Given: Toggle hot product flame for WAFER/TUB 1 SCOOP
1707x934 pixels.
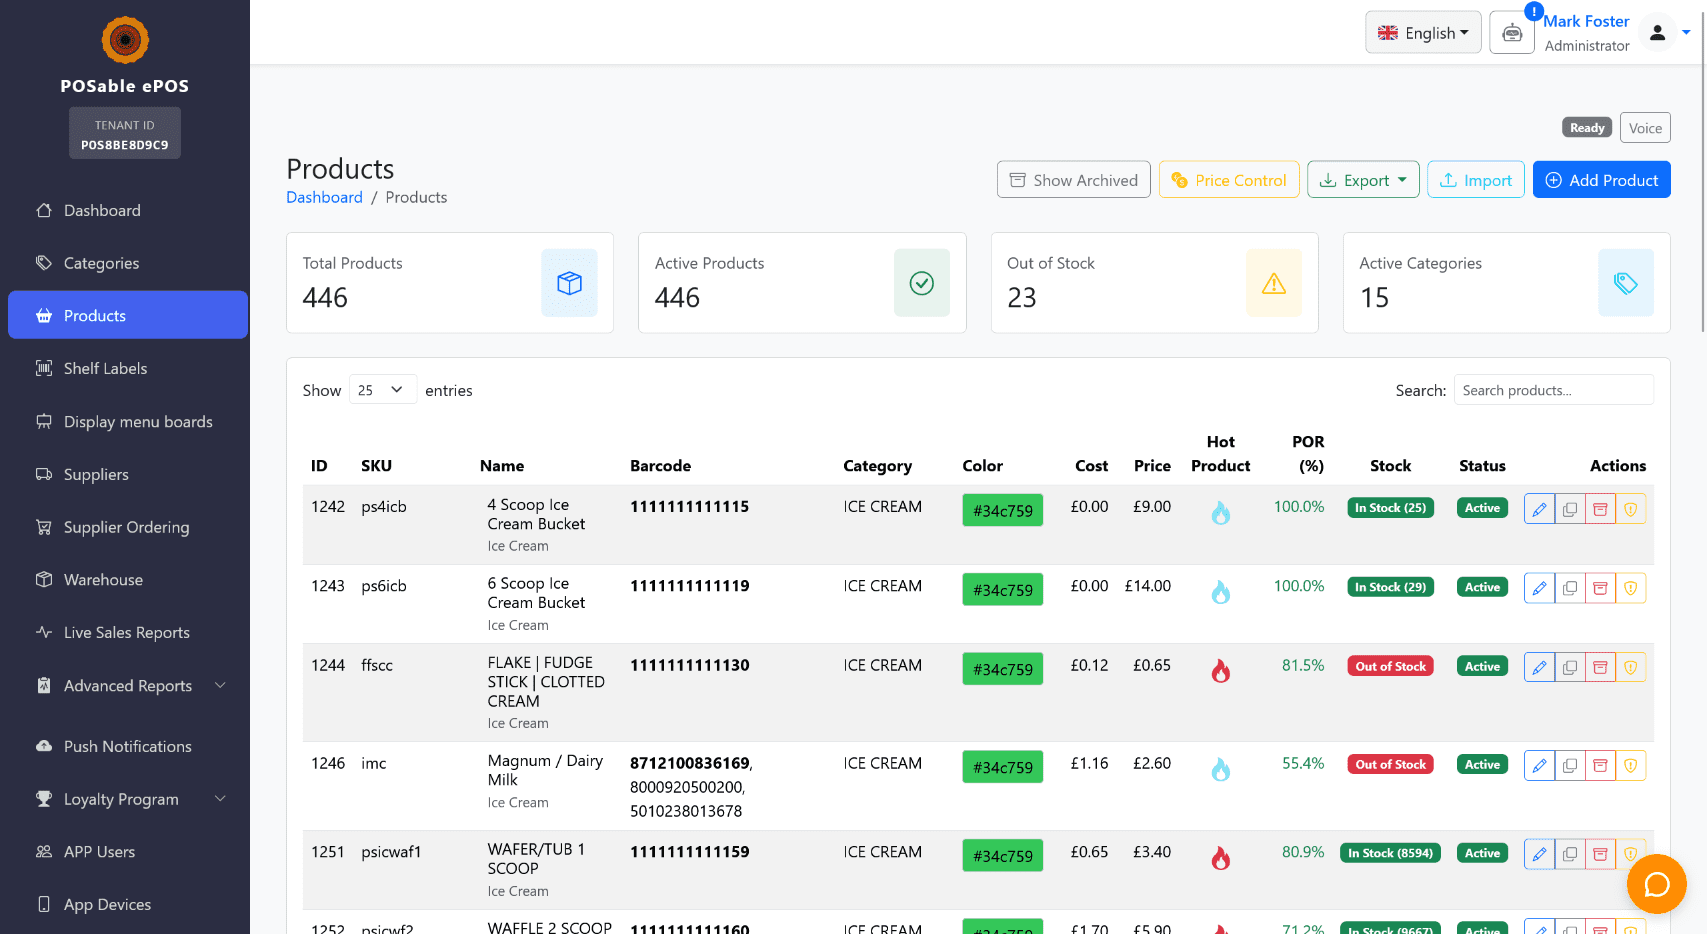Looking at the screenshot, I should point(1220,858).
